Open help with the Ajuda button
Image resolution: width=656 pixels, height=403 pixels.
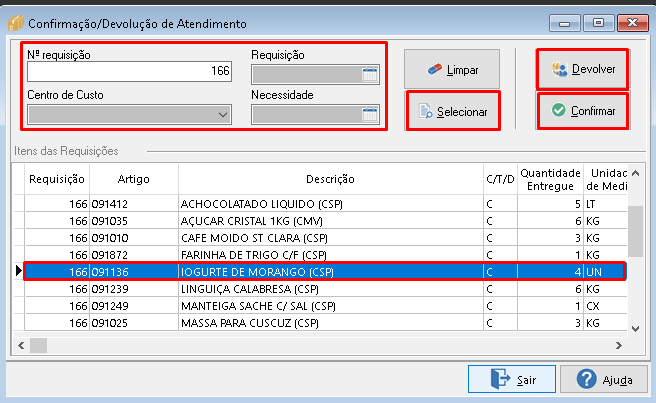coord(604,379)
